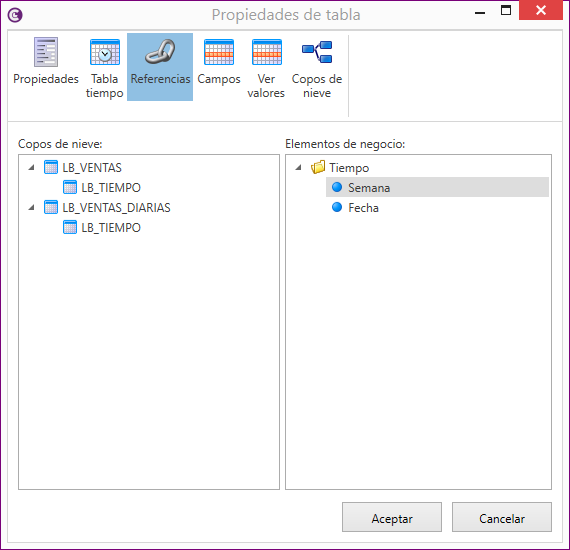The height and width of the screenshot is (550, 570).
Task: Open the Propiedades toolbar icon
Action: point(46,52)
